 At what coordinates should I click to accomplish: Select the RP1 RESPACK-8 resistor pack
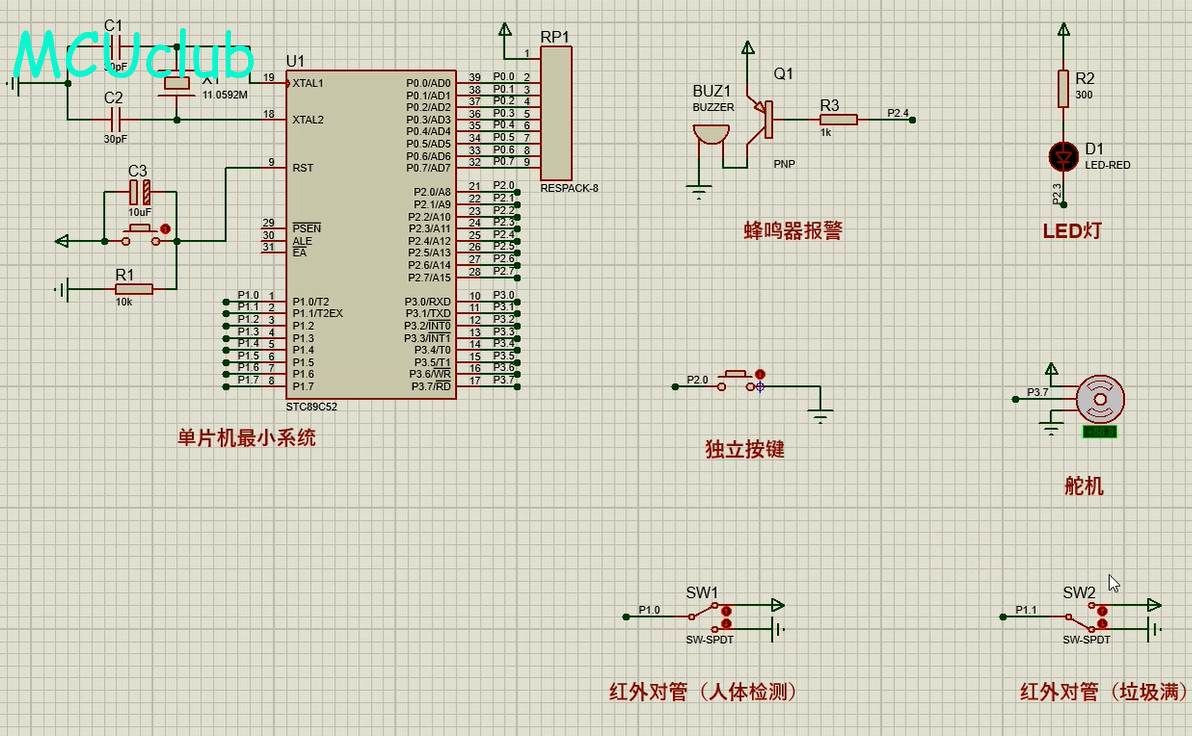click(556, 113)
